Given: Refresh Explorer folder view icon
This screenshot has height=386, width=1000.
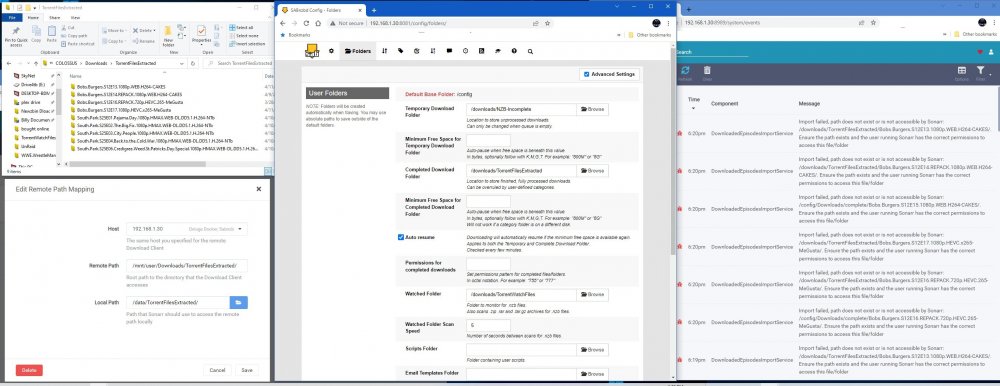Looking at the screenshot, I should click(193, 63).
